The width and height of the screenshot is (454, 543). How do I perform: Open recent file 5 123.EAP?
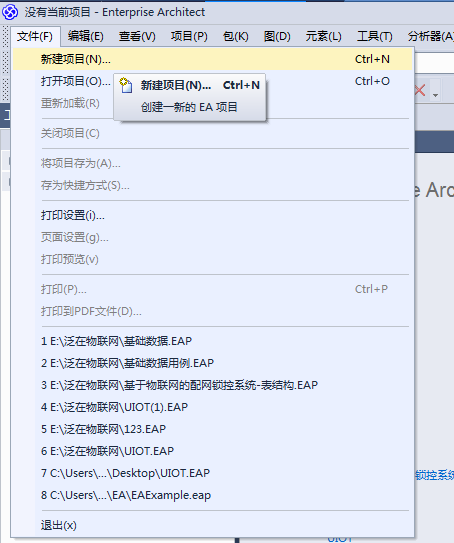coord(213,429)
